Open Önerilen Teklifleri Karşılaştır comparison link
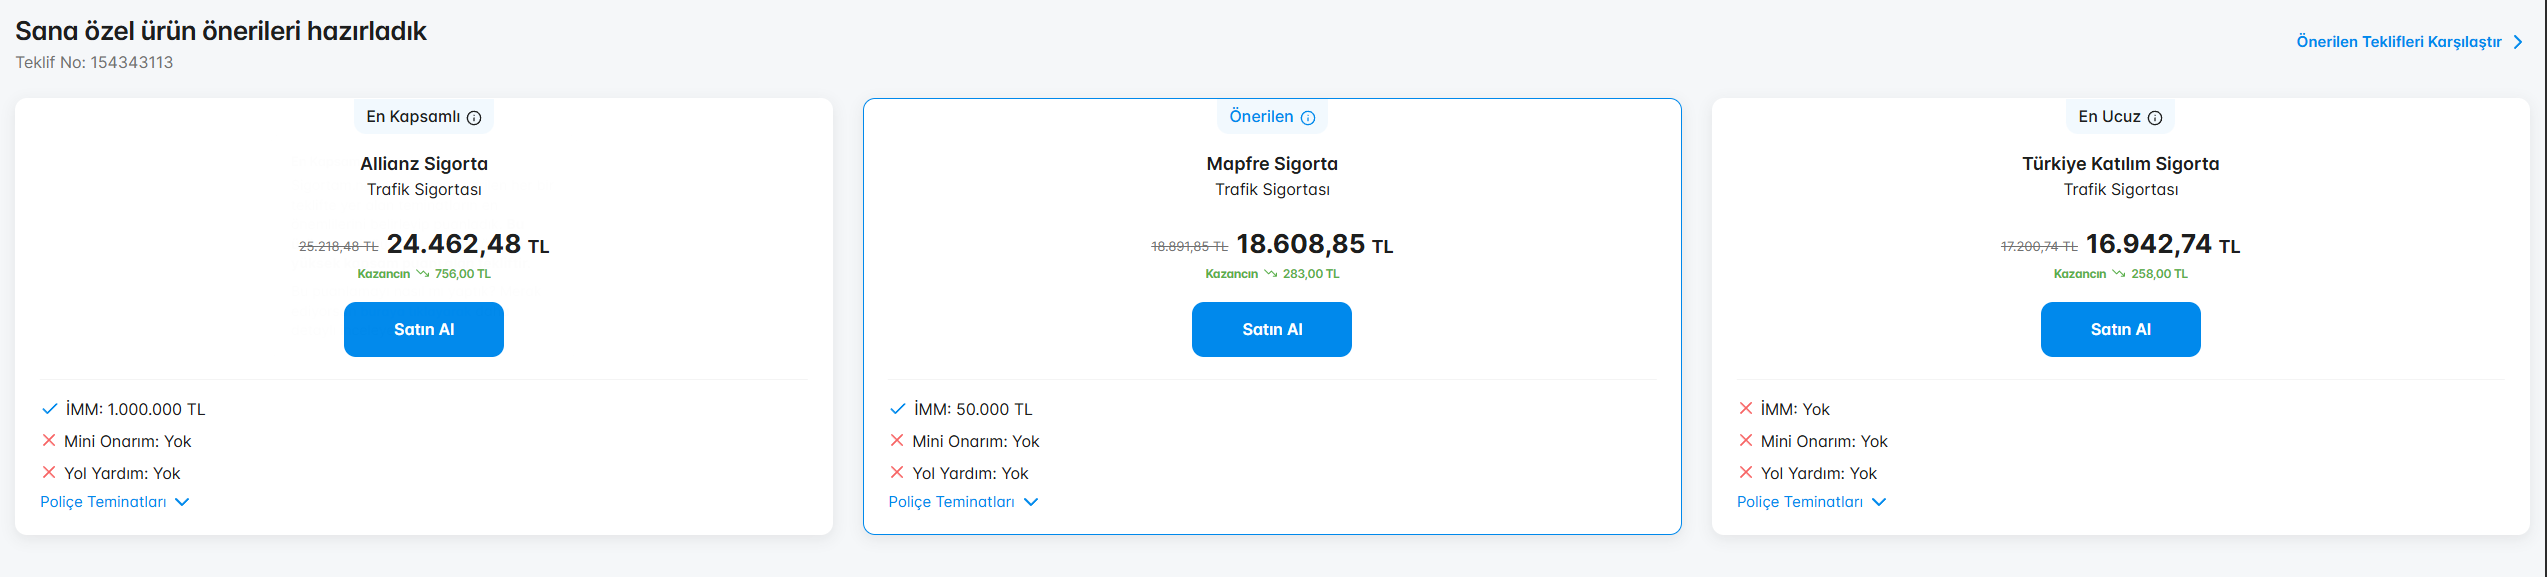Image resolution: width=2547 pixels, height=577 pixels. pos(2399,42)
